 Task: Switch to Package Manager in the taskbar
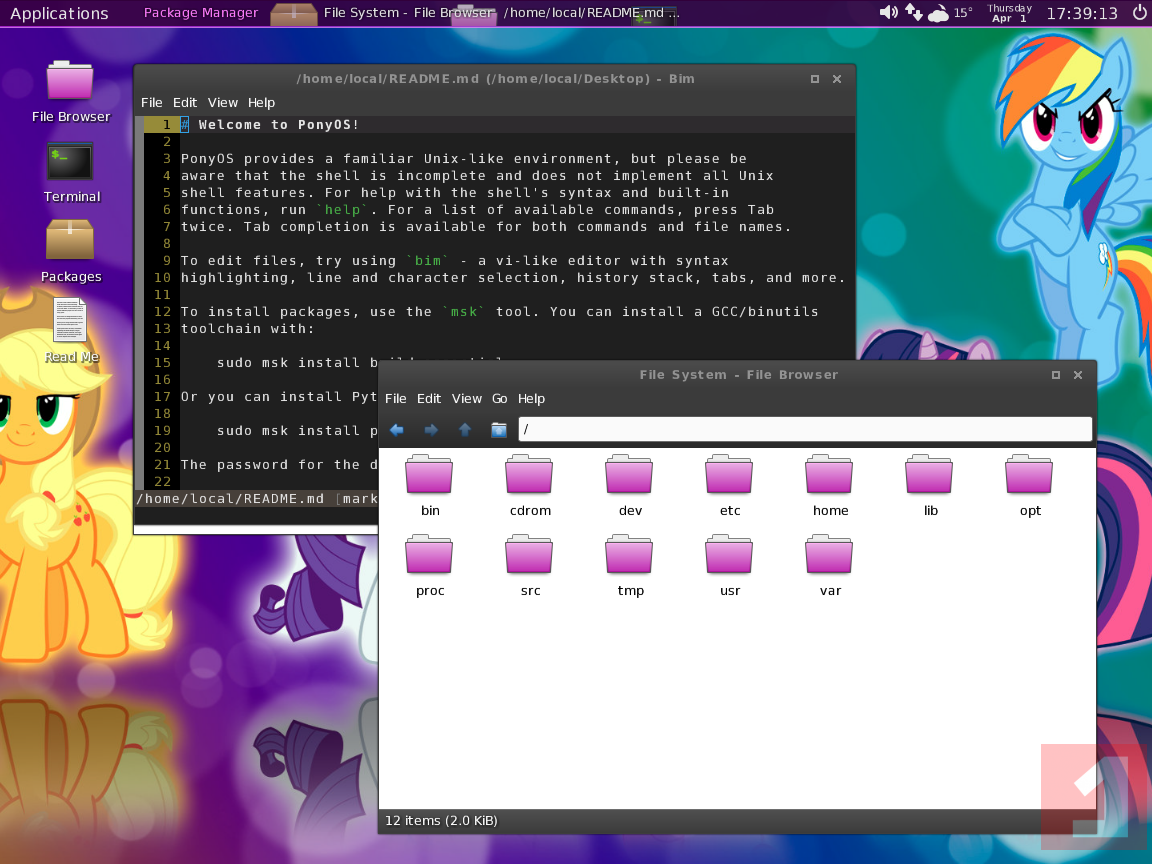pos(201,13)
